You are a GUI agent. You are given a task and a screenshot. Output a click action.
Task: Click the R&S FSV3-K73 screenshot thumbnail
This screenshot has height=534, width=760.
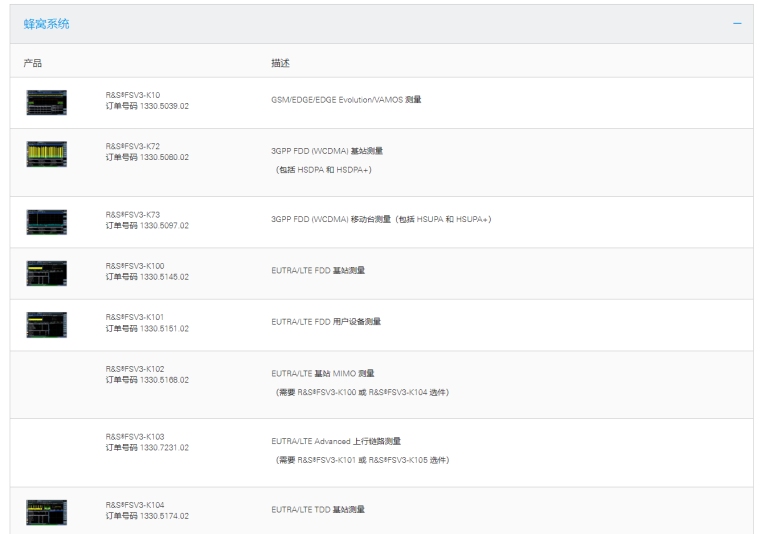tap(46, 222)
